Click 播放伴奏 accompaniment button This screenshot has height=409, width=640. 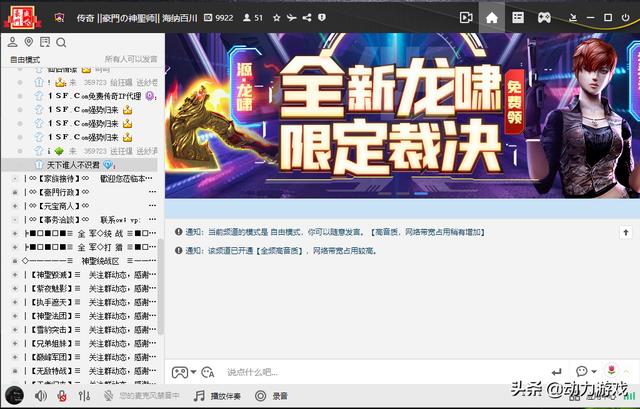tap(217, 396)
